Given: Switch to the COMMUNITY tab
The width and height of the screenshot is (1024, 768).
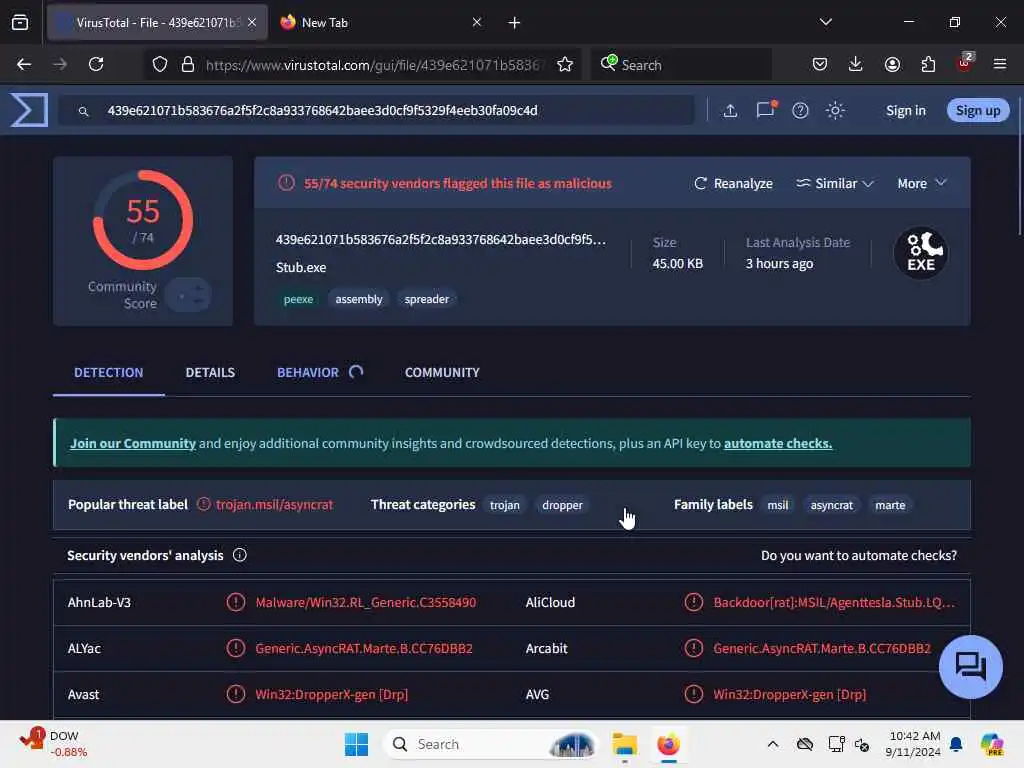Looking at the screenshot, I should (x=442, y=372).
